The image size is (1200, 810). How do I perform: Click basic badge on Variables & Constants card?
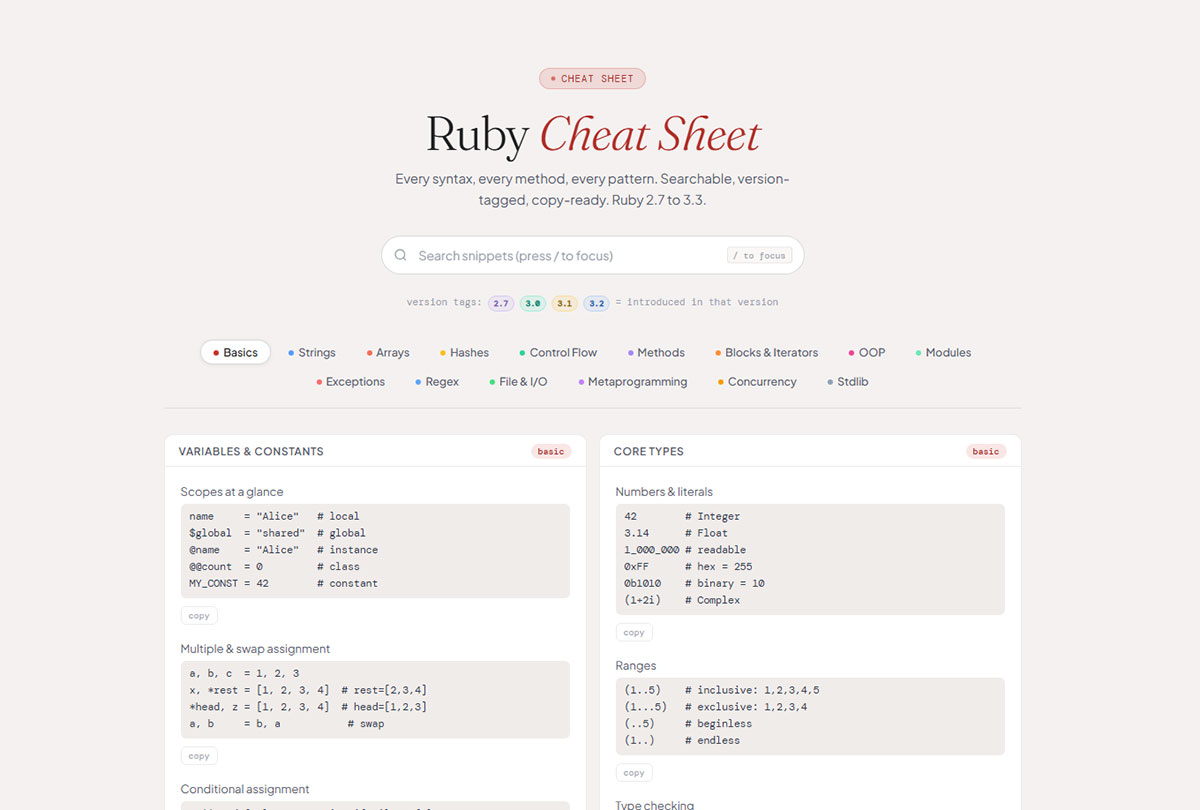click(x=551, y=451)
